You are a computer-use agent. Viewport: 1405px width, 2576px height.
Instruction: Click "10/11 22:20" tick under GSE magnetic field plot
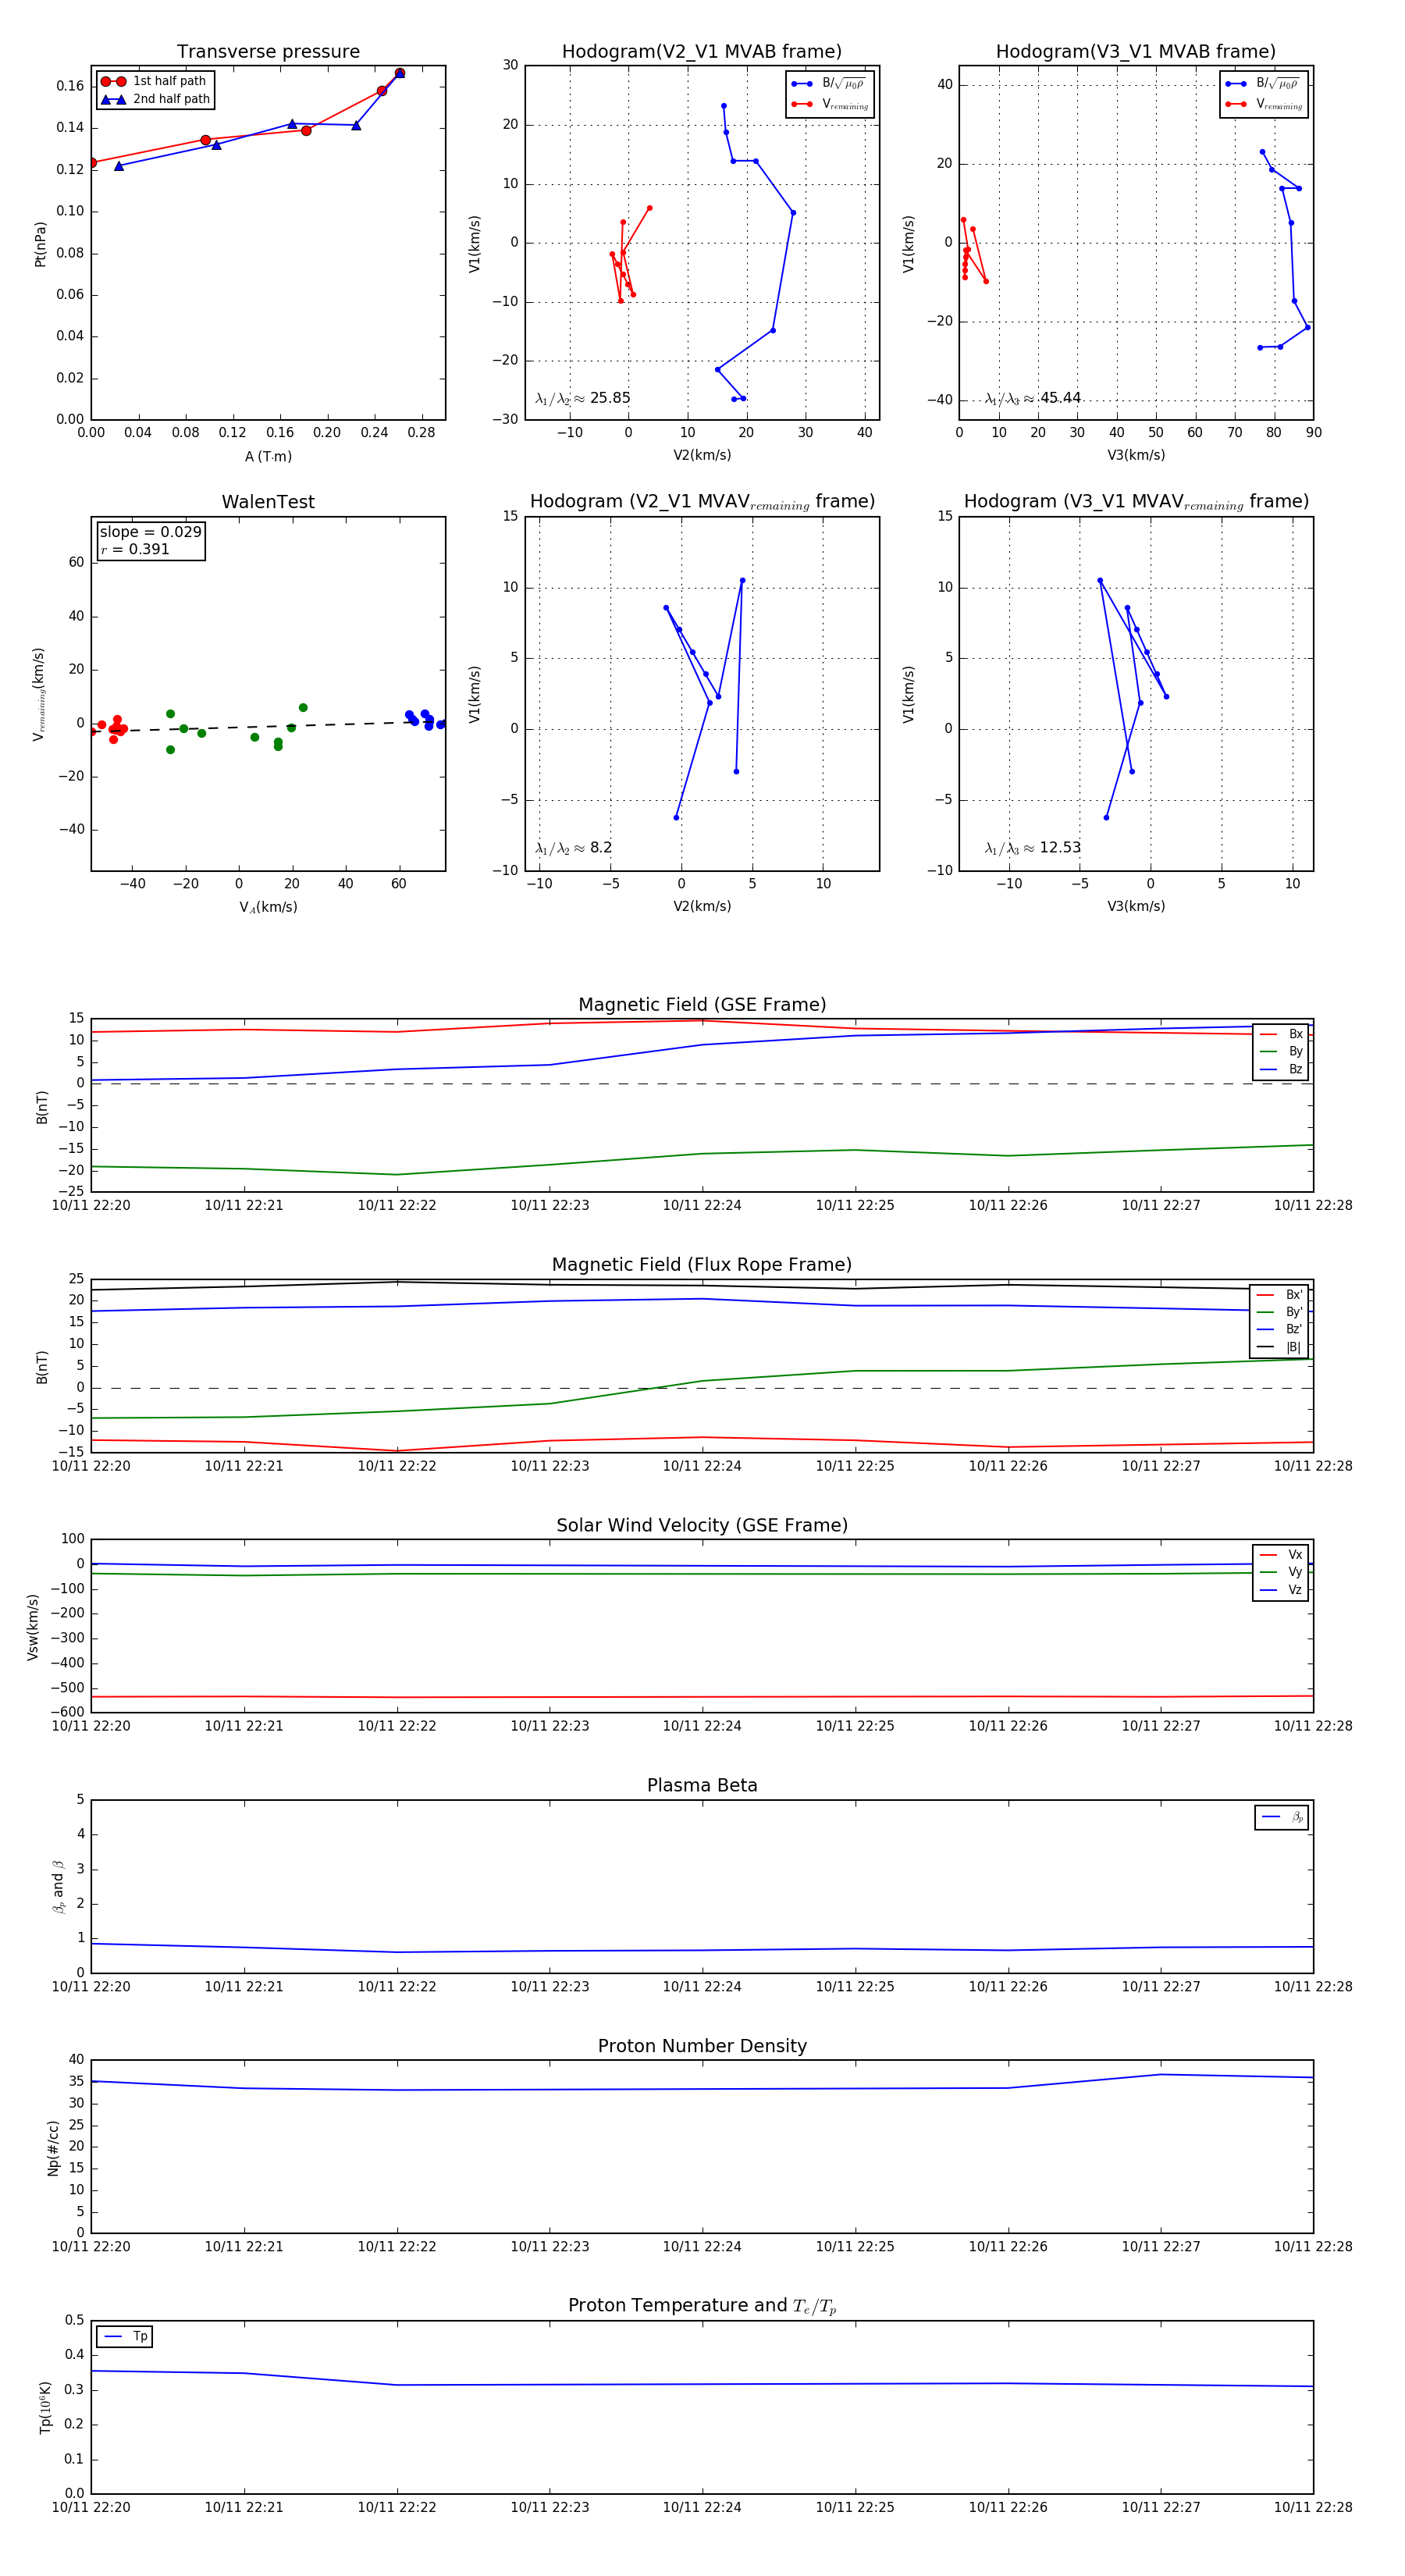pos(91,1206)
